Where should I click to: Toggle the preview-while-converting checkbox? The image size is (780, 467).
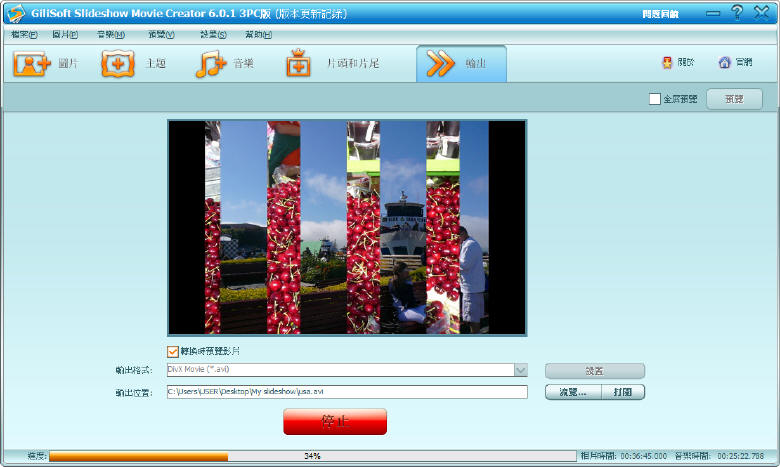click(x=173, y=351)
